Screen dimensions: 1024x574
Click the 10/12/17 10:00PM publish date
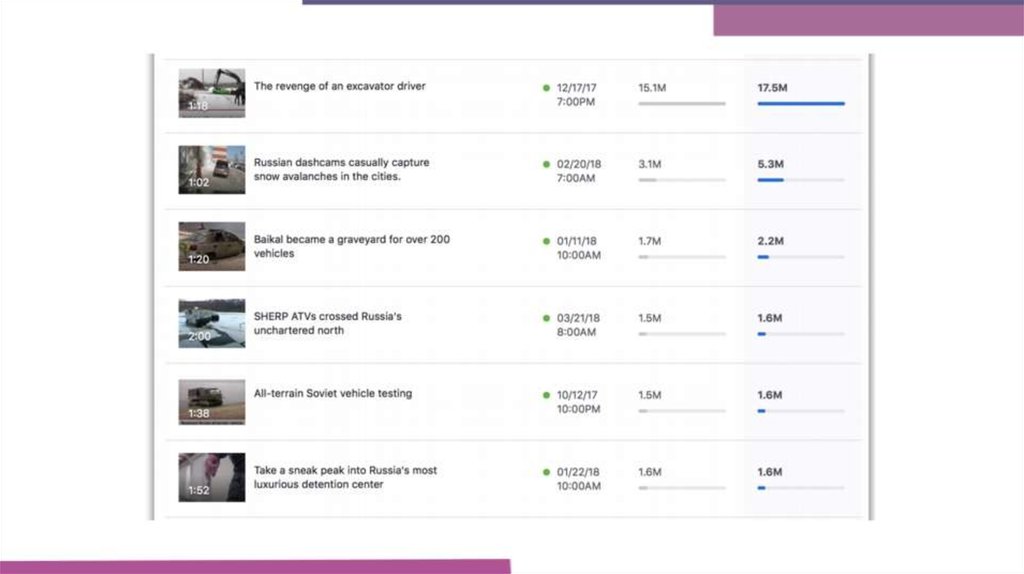[578, 402]
